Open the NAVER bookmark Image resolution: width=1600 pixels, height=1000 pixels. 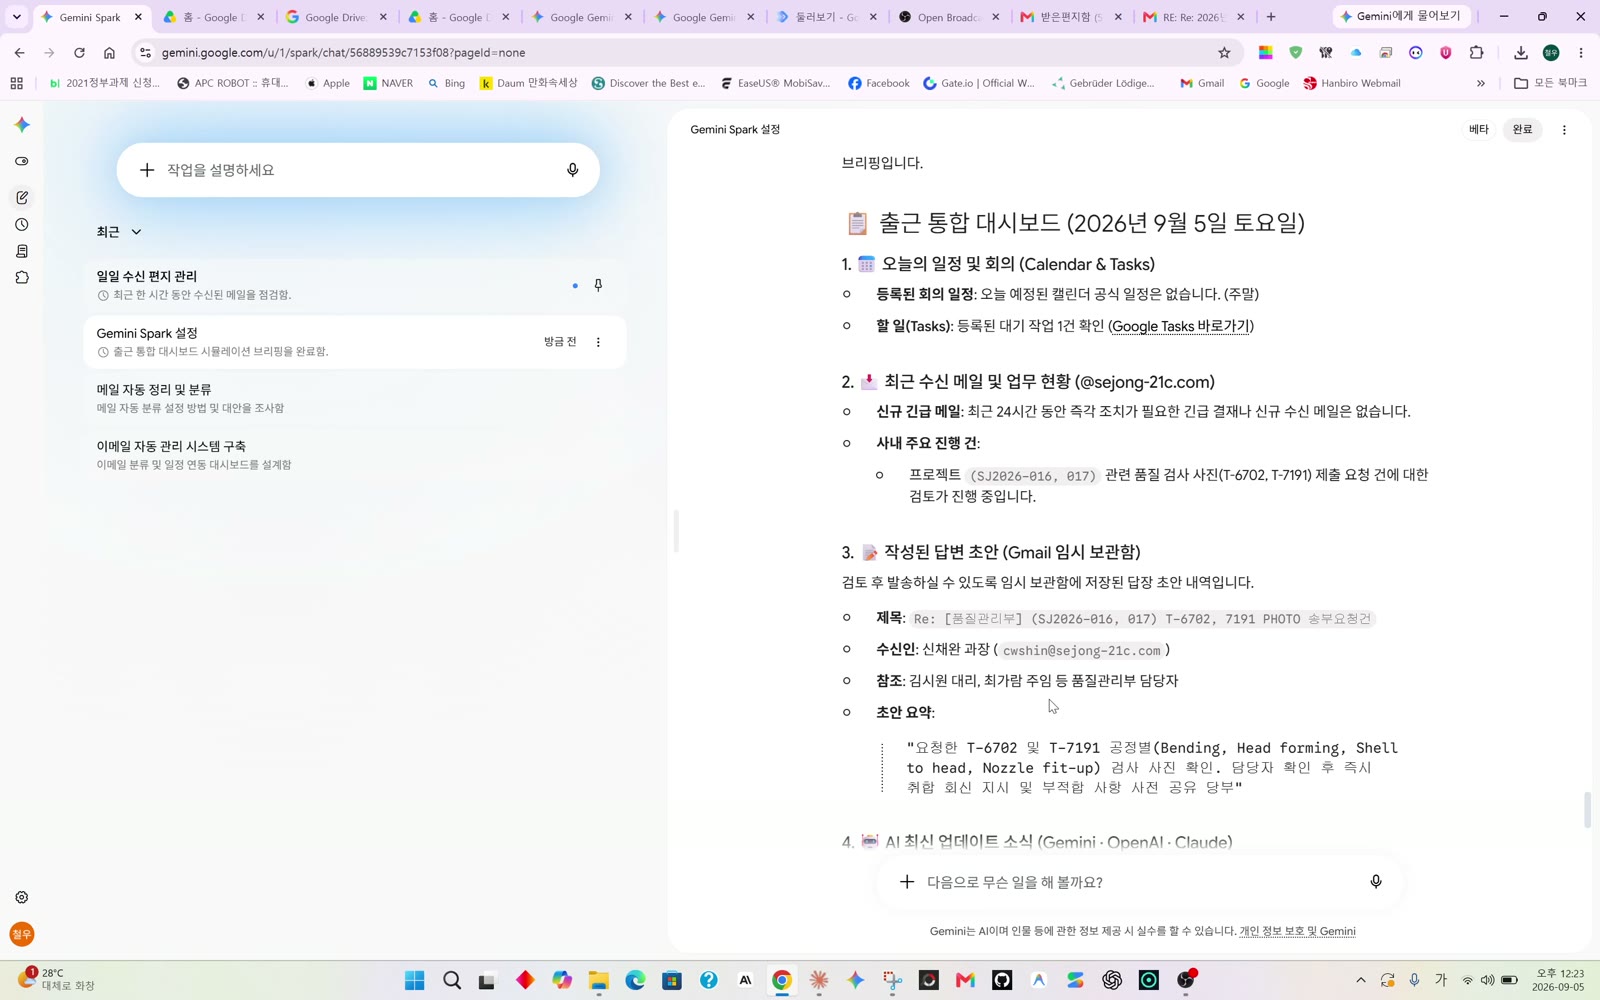coord(388,84)
